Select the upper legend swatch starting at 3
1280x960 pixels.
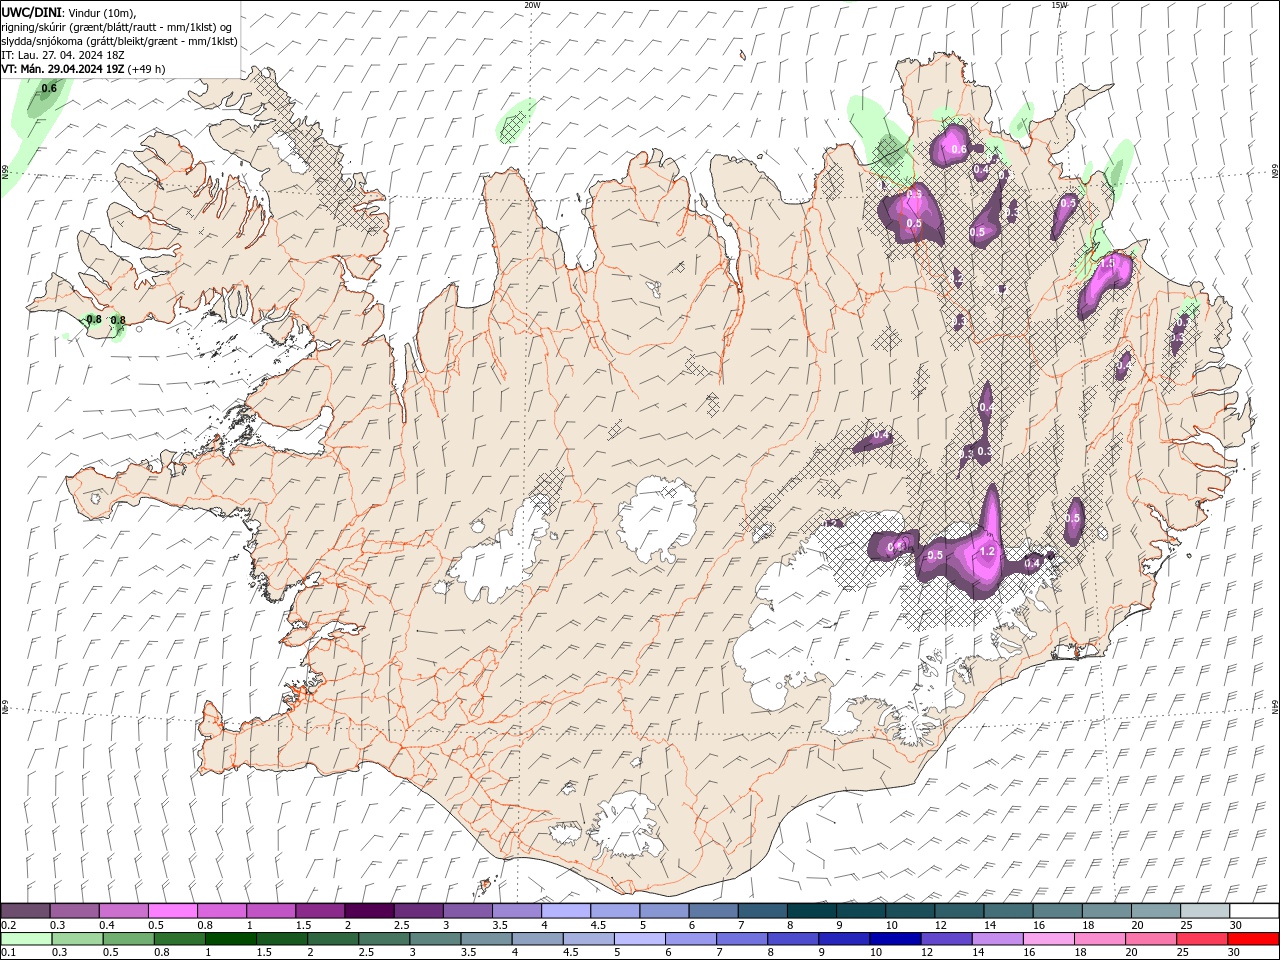tap(468, 911)
